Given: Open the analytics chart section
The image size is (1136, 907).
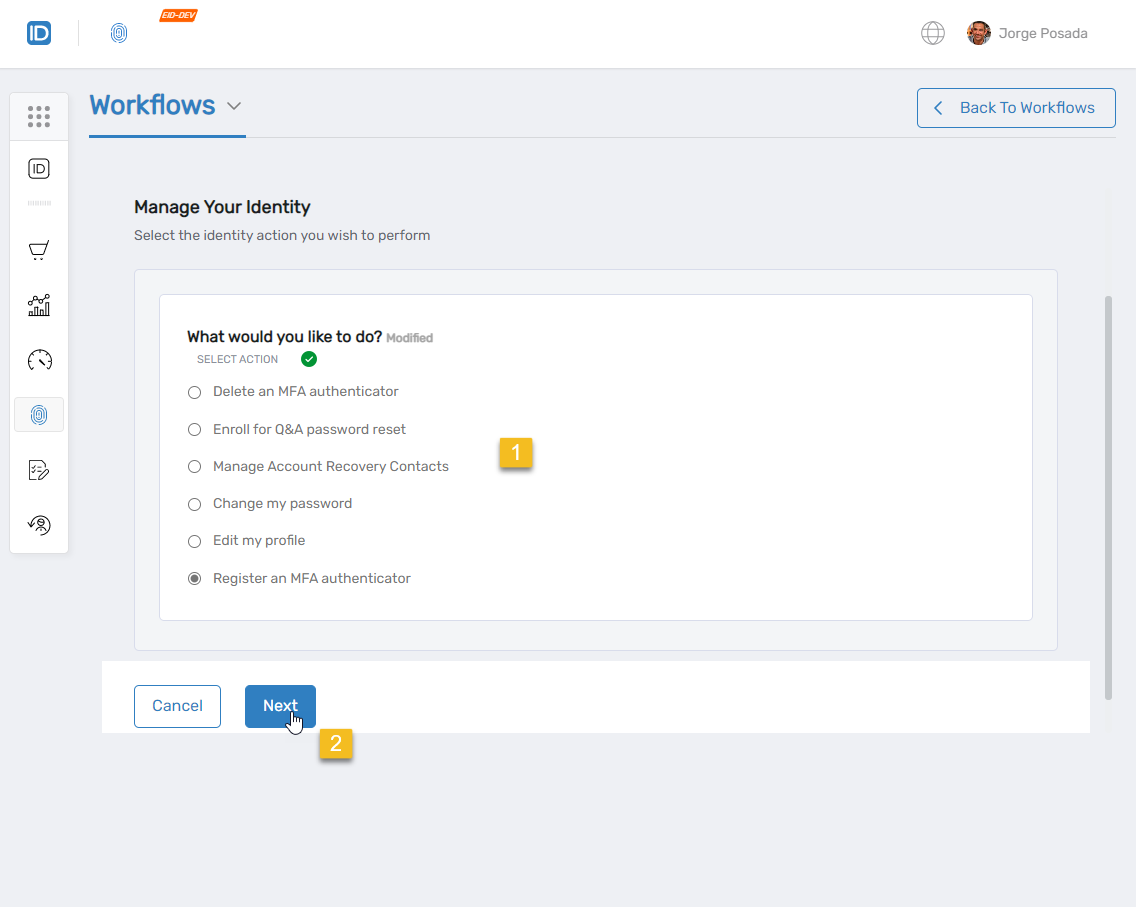Looking at the screenshot, I should 39,305.
